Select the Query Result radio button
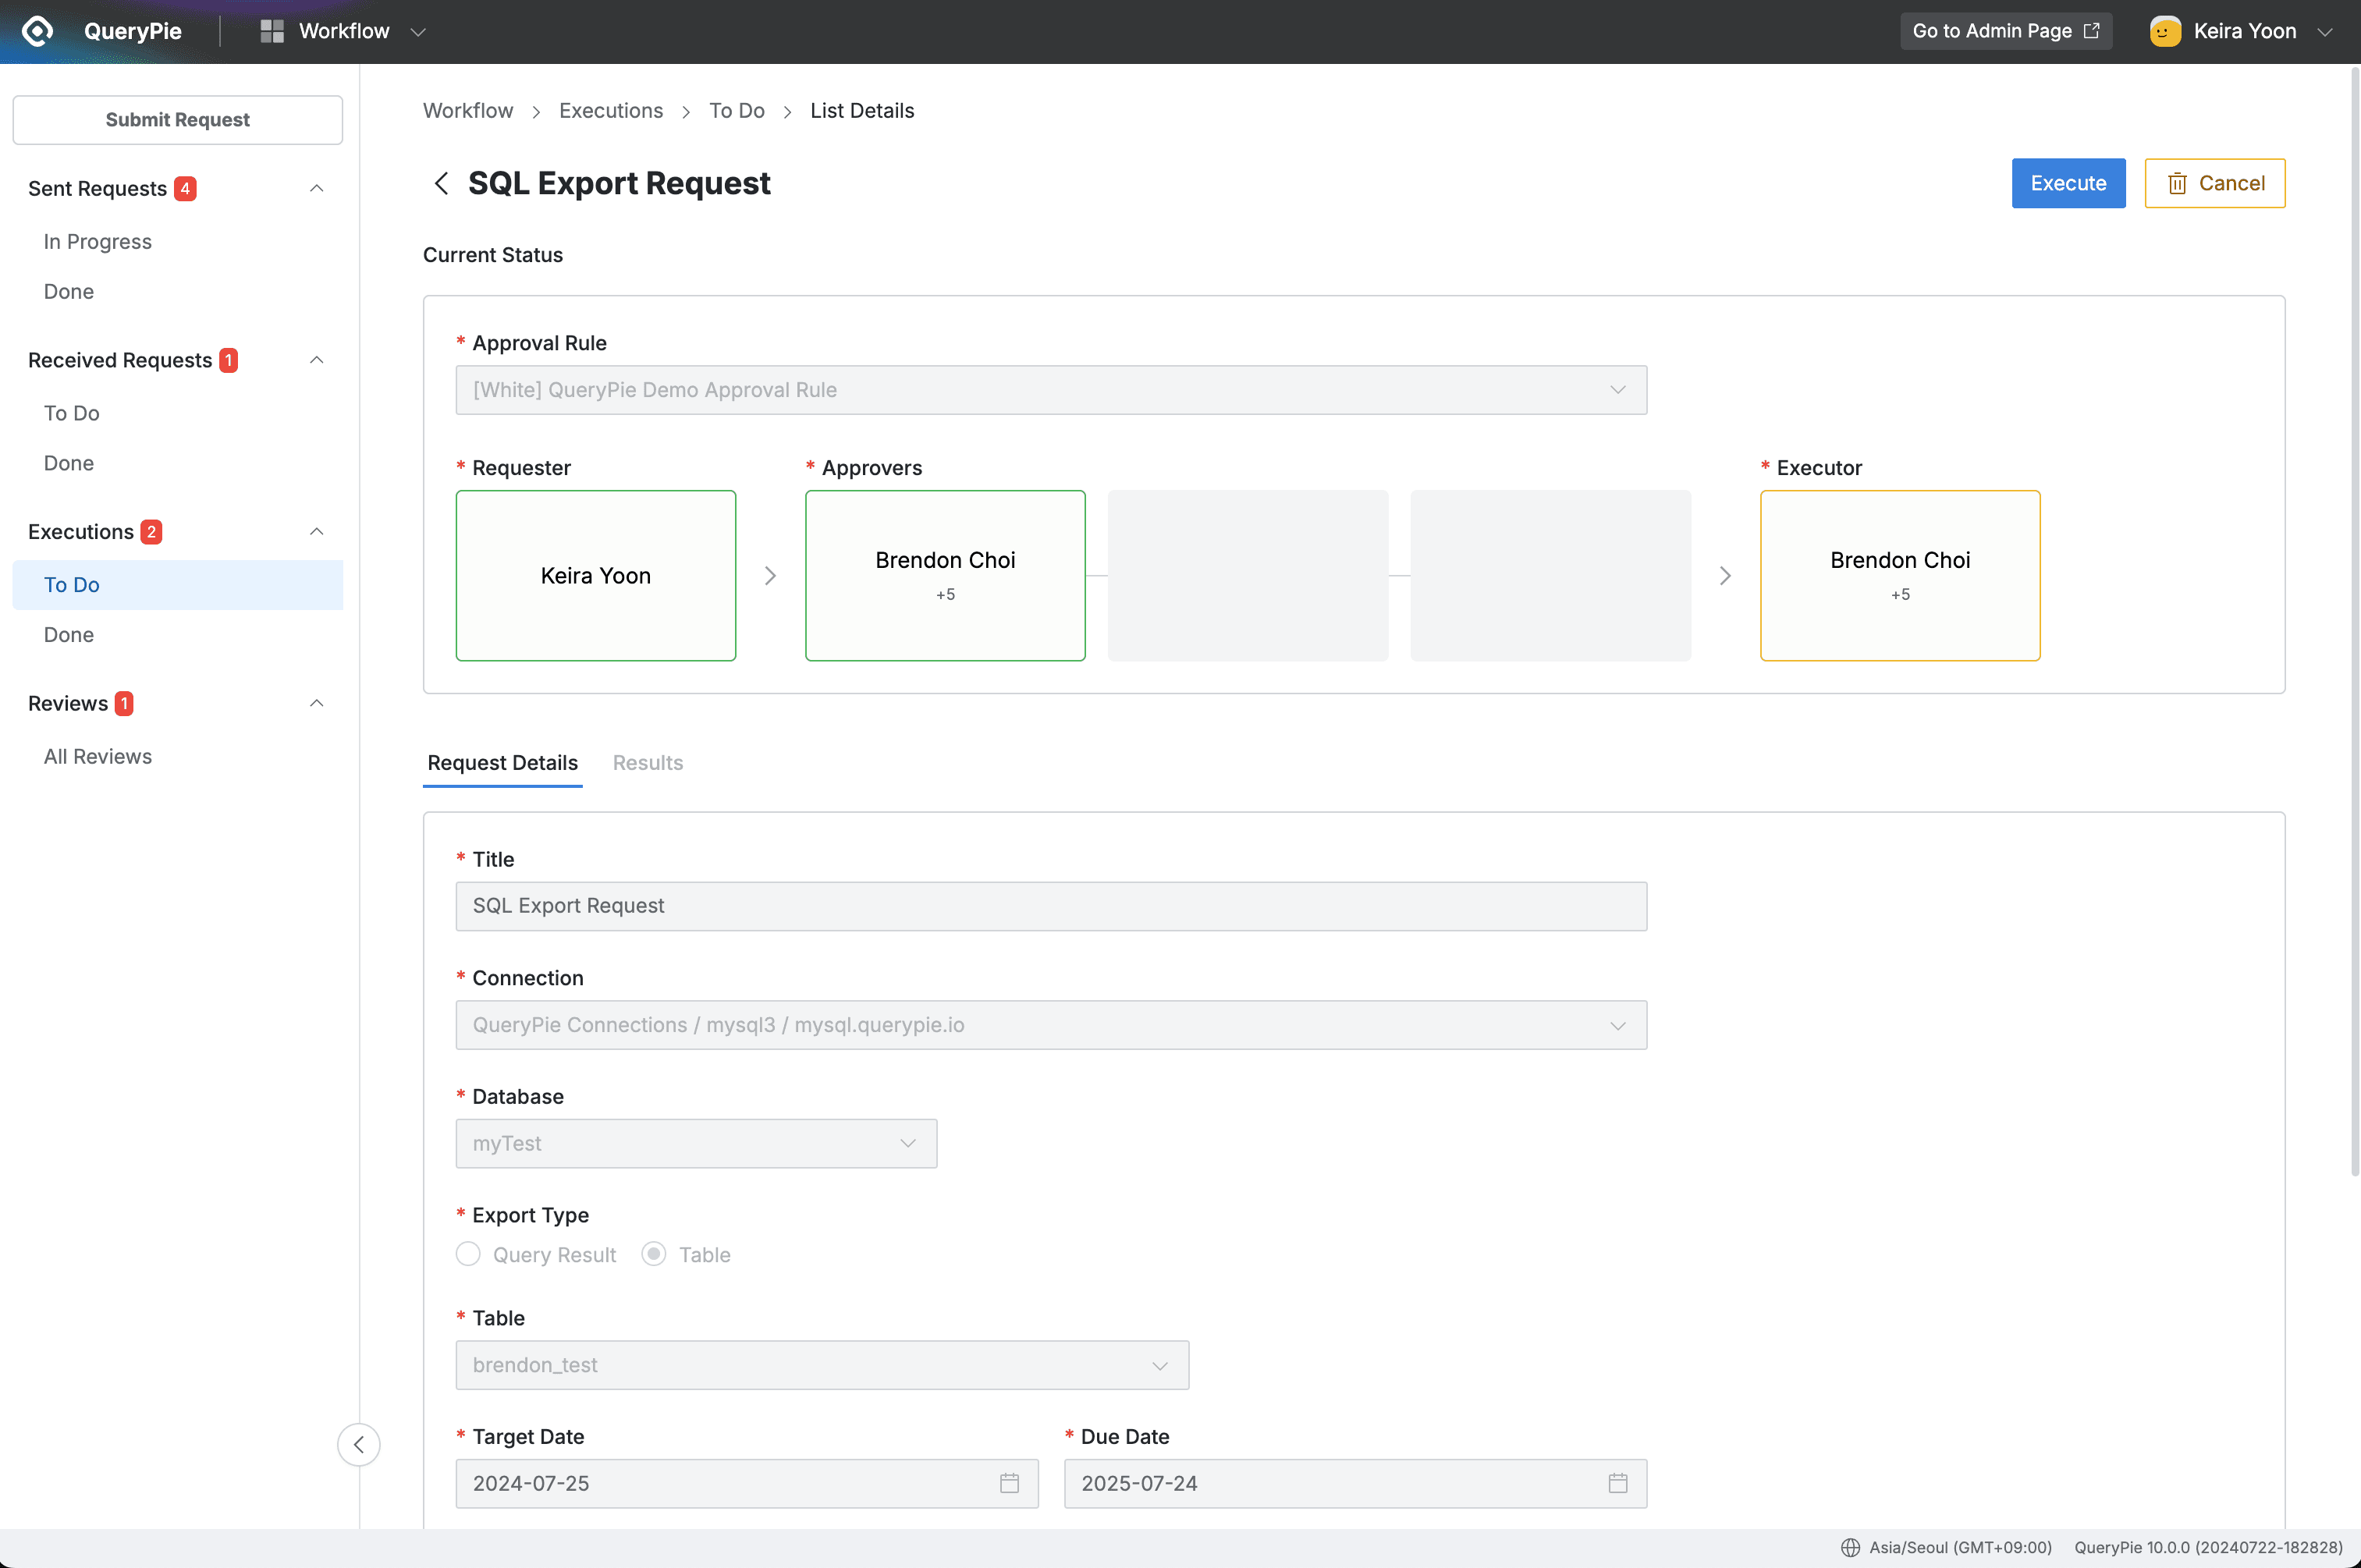2361x1568 pixels. [468, 1254]
